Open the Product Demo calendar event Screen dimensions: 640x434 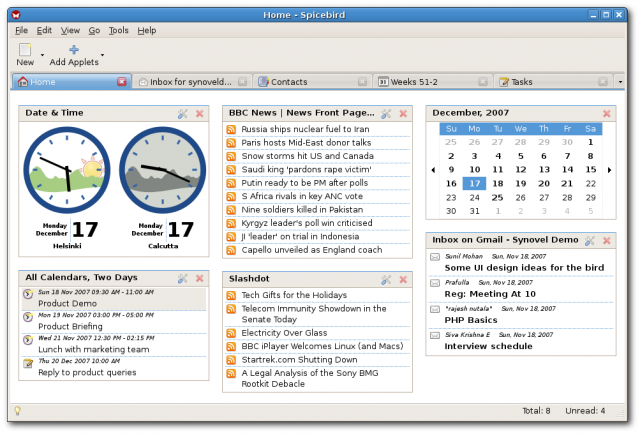[x=114, y=298]
